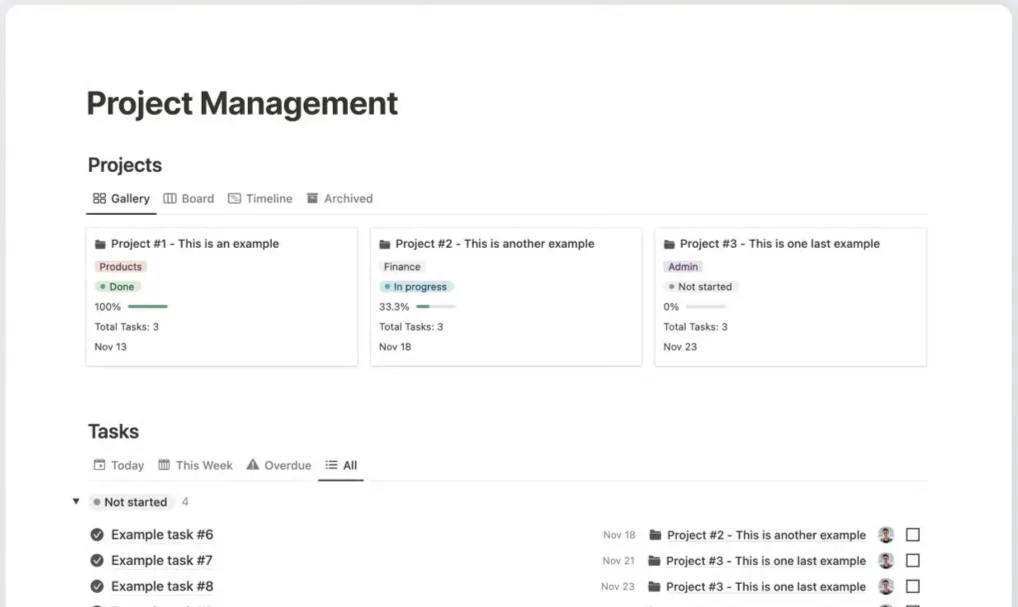Image resolution: width=1018 pixels, height=607 pixels.
Task: Open the In progress status on Project #2
Action: [416, 287]
